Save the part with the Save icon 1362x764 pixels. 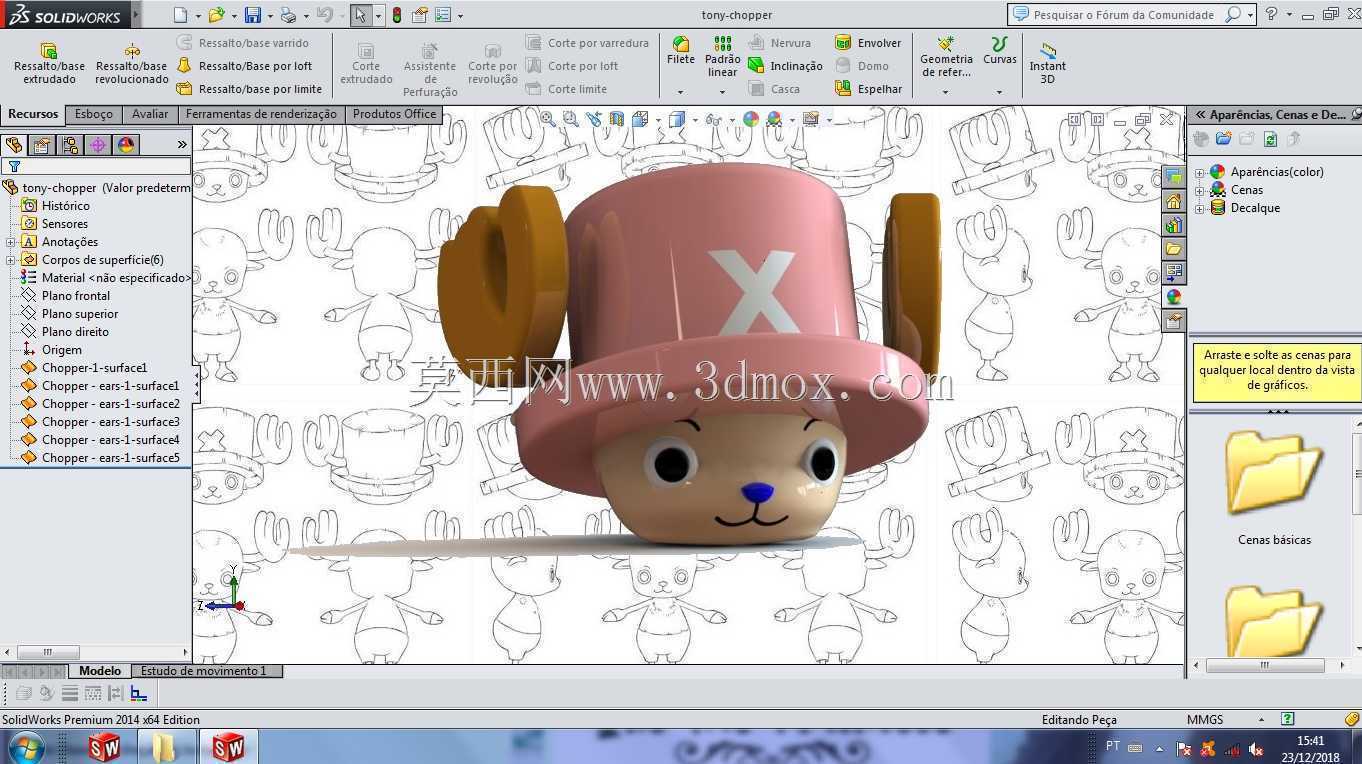253,15
